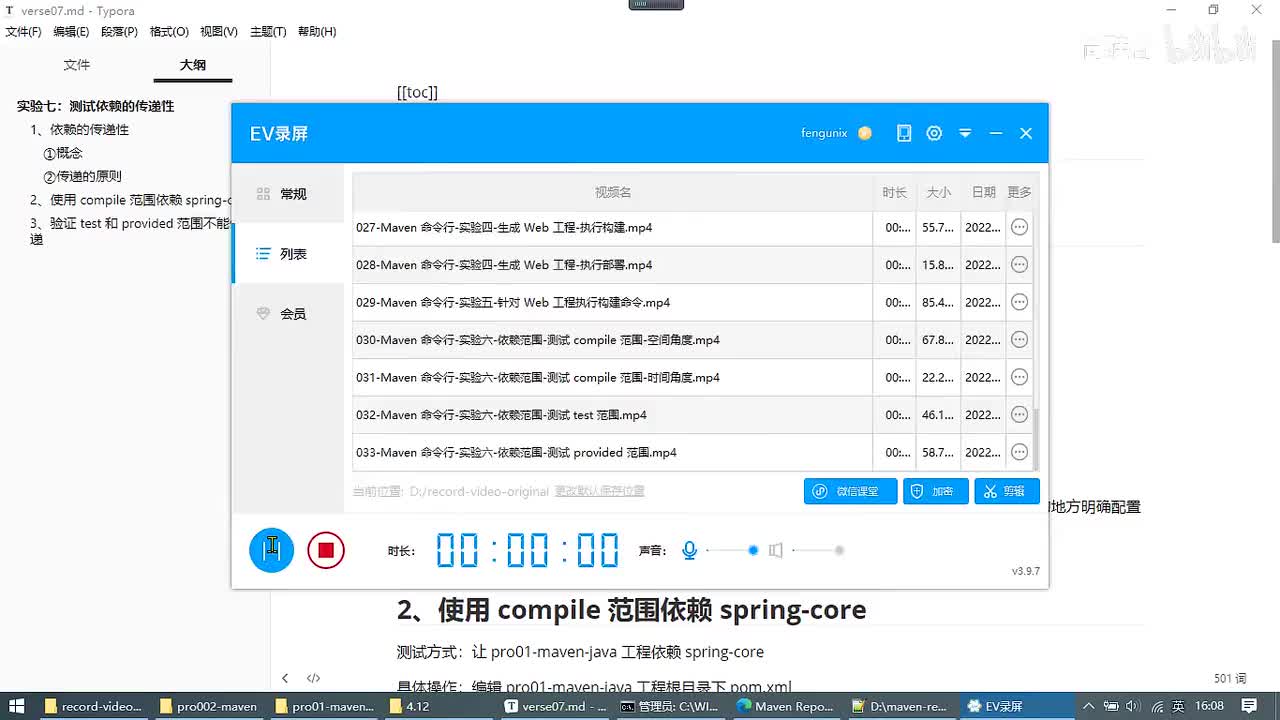This screenshot has height=720, width=1280.
Task: Open more options for video 033
Action: click(1019, 452)
